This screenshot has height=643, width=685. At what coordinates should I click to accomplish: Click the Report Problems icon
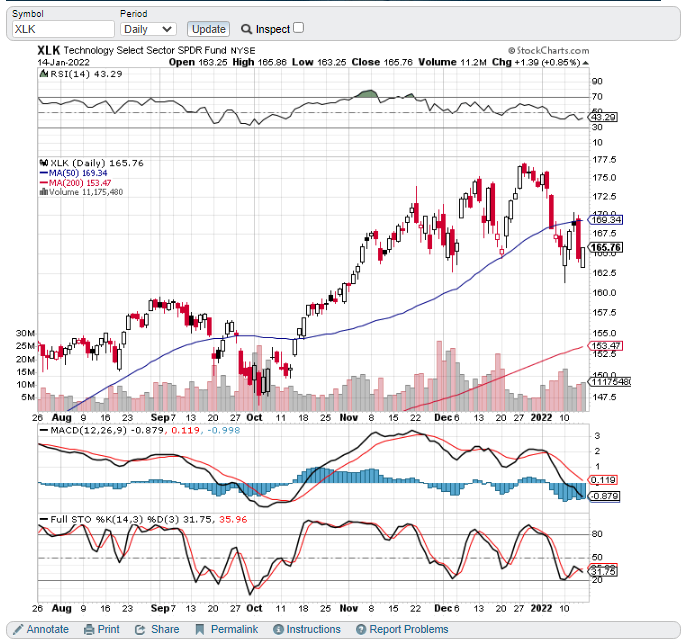coord(360,629)
